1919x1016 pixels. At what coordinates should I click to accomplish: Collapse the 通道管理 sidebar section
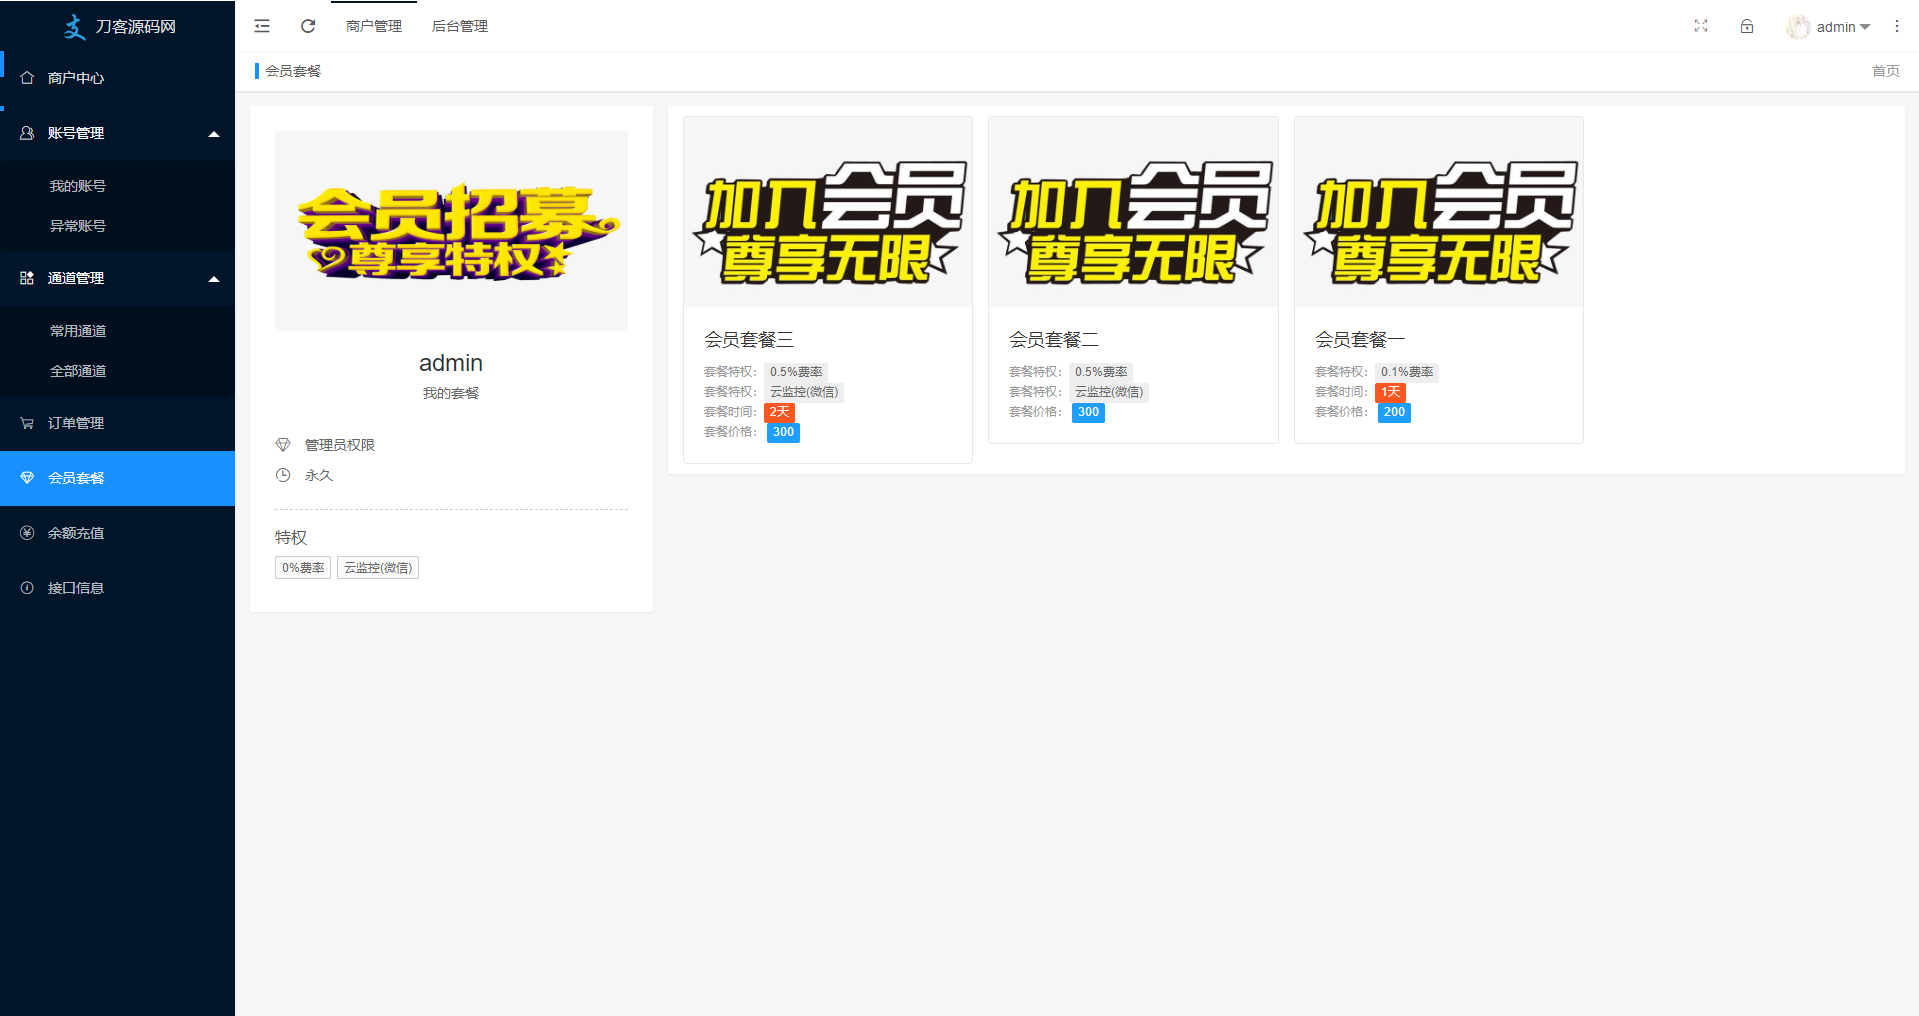click(x=213, y=279)
